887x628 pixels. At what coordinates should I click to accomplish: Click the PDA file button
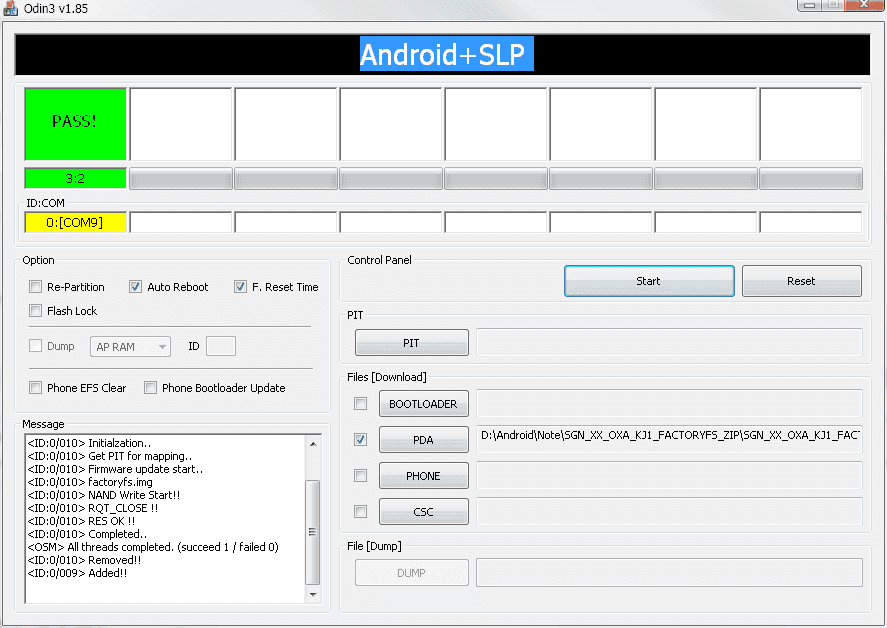[424, 440]
